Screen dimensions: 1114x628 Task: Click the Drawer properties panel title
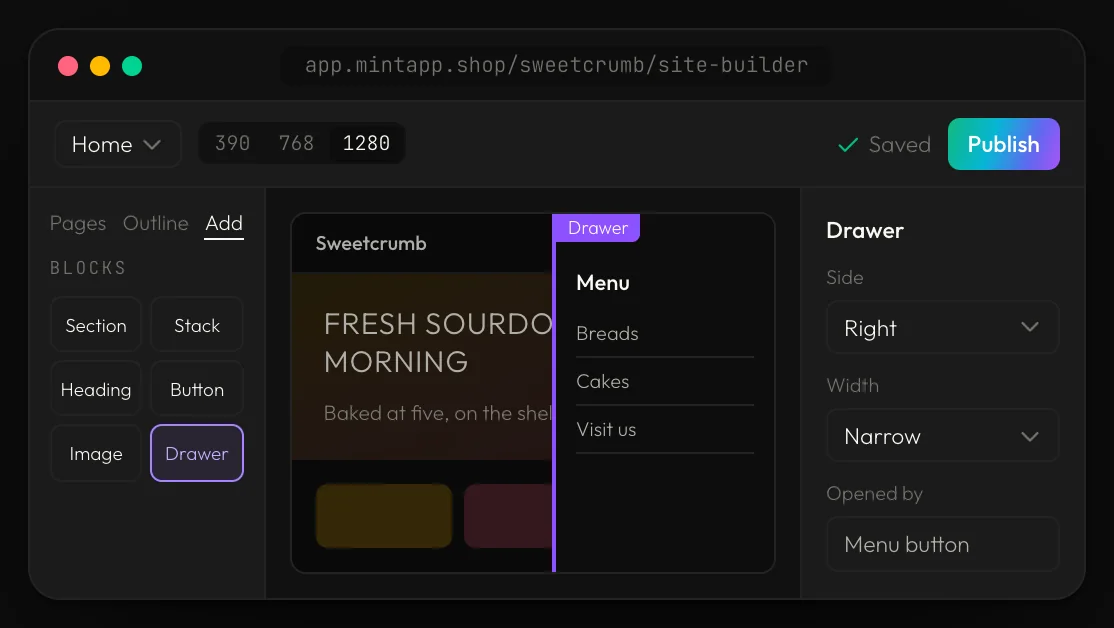[865, 231]
